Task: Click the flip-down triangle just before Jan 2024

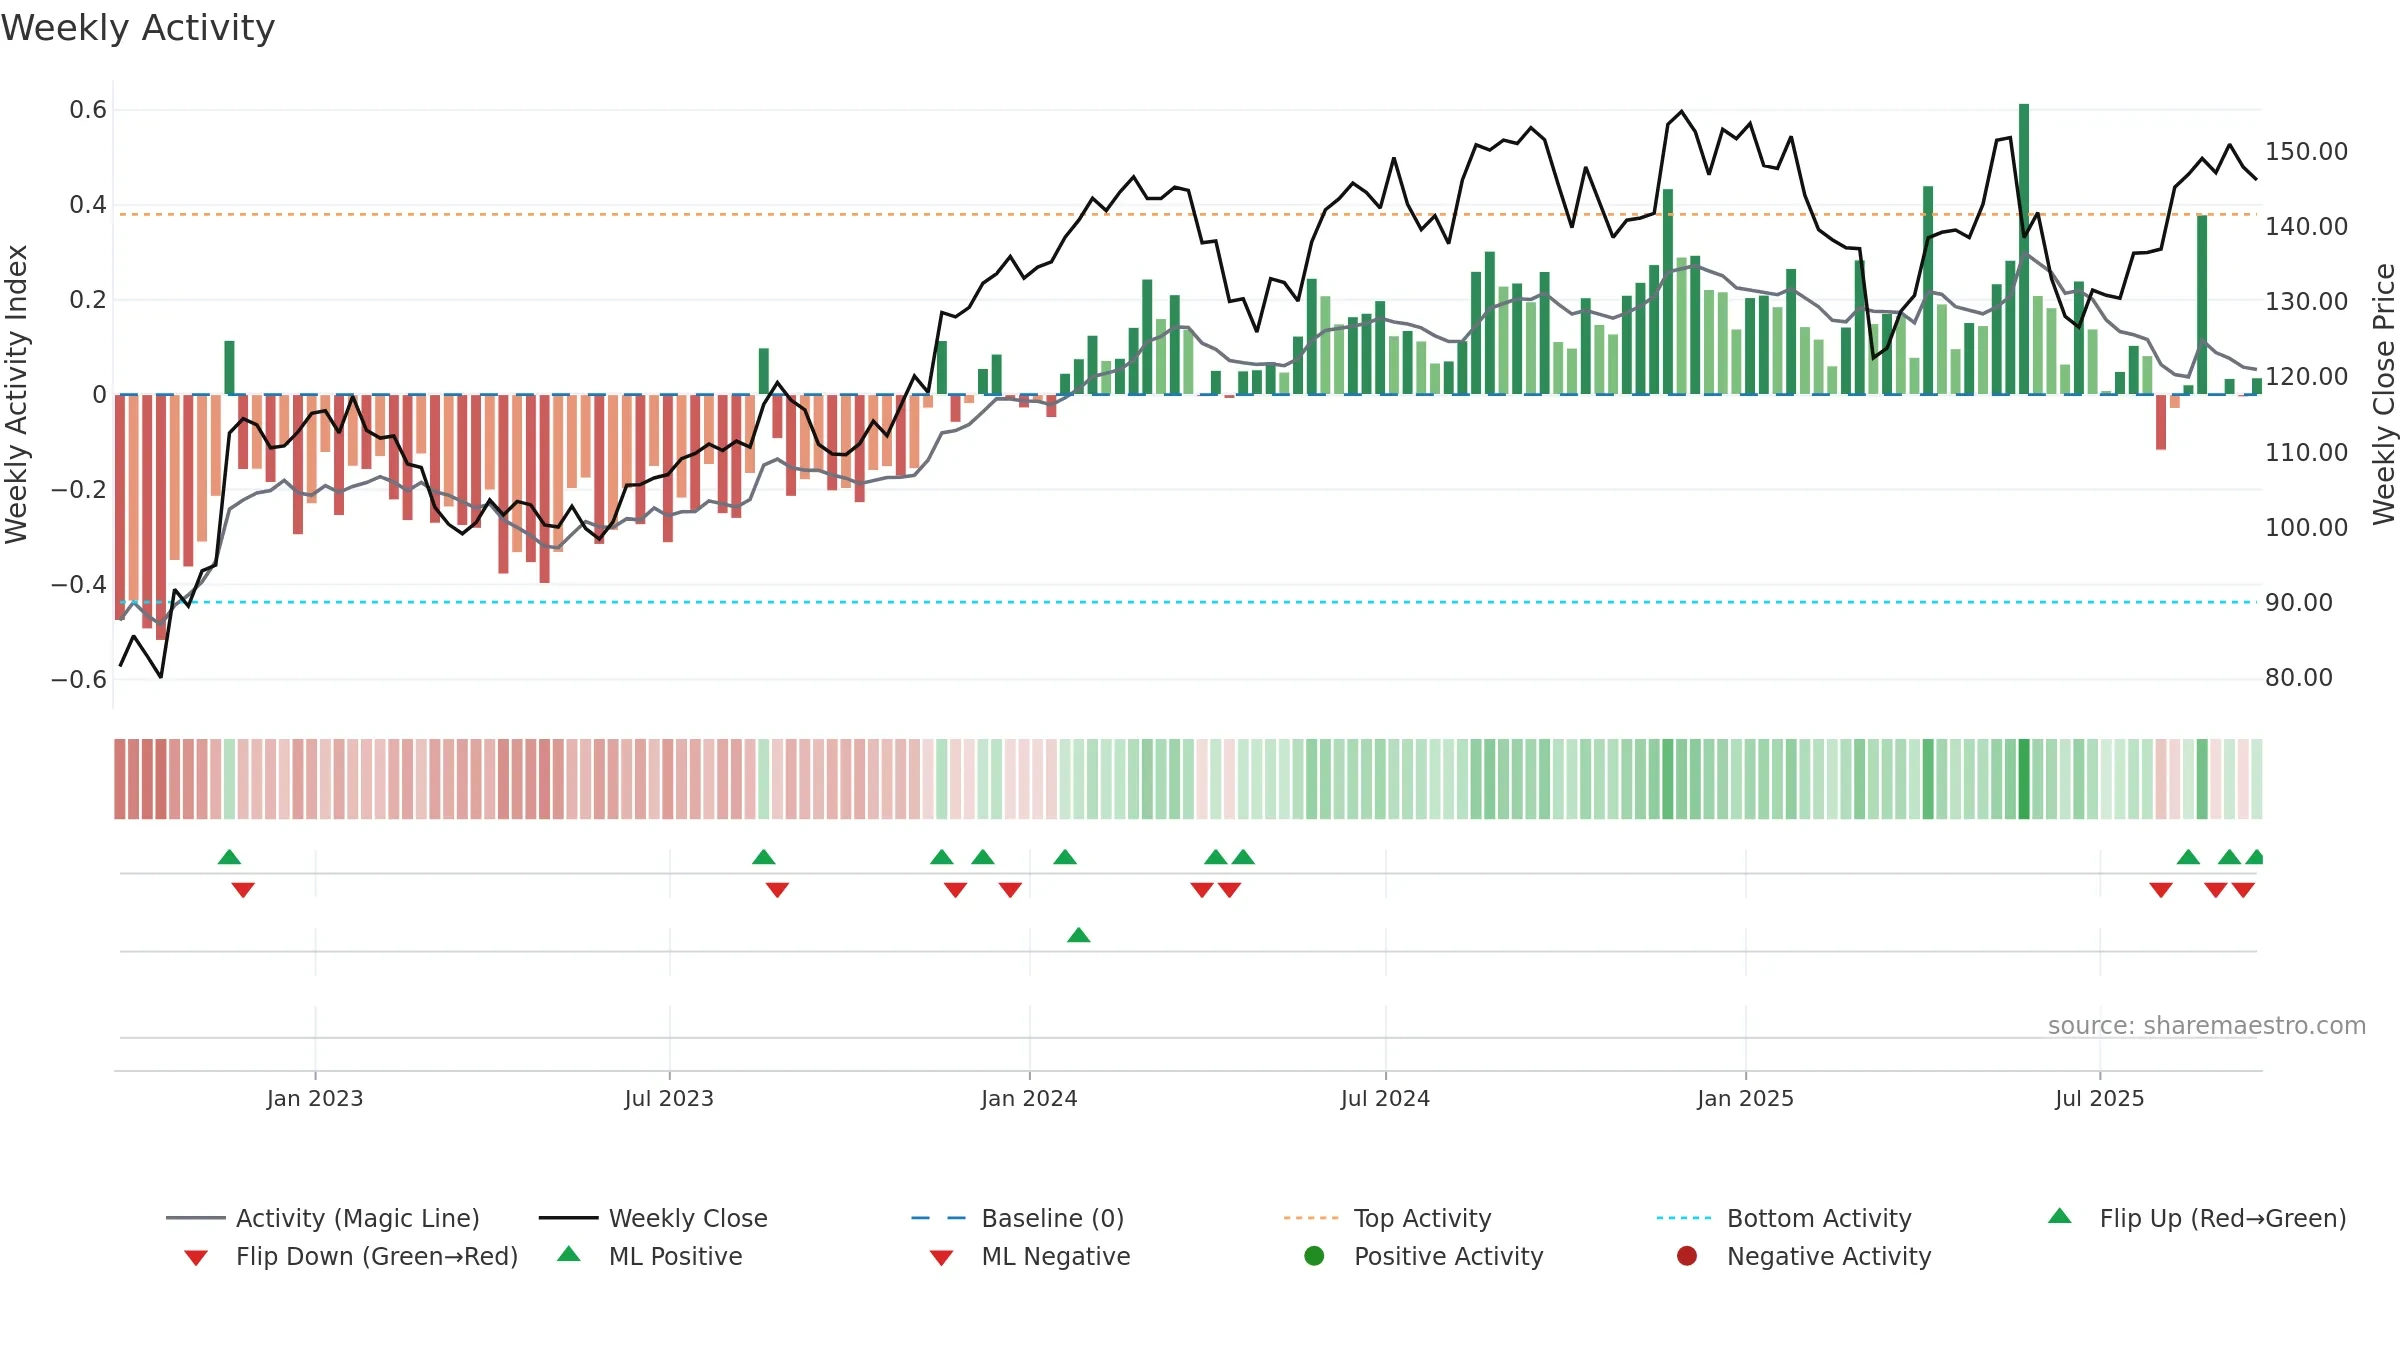Action: tap(1010, 890)
